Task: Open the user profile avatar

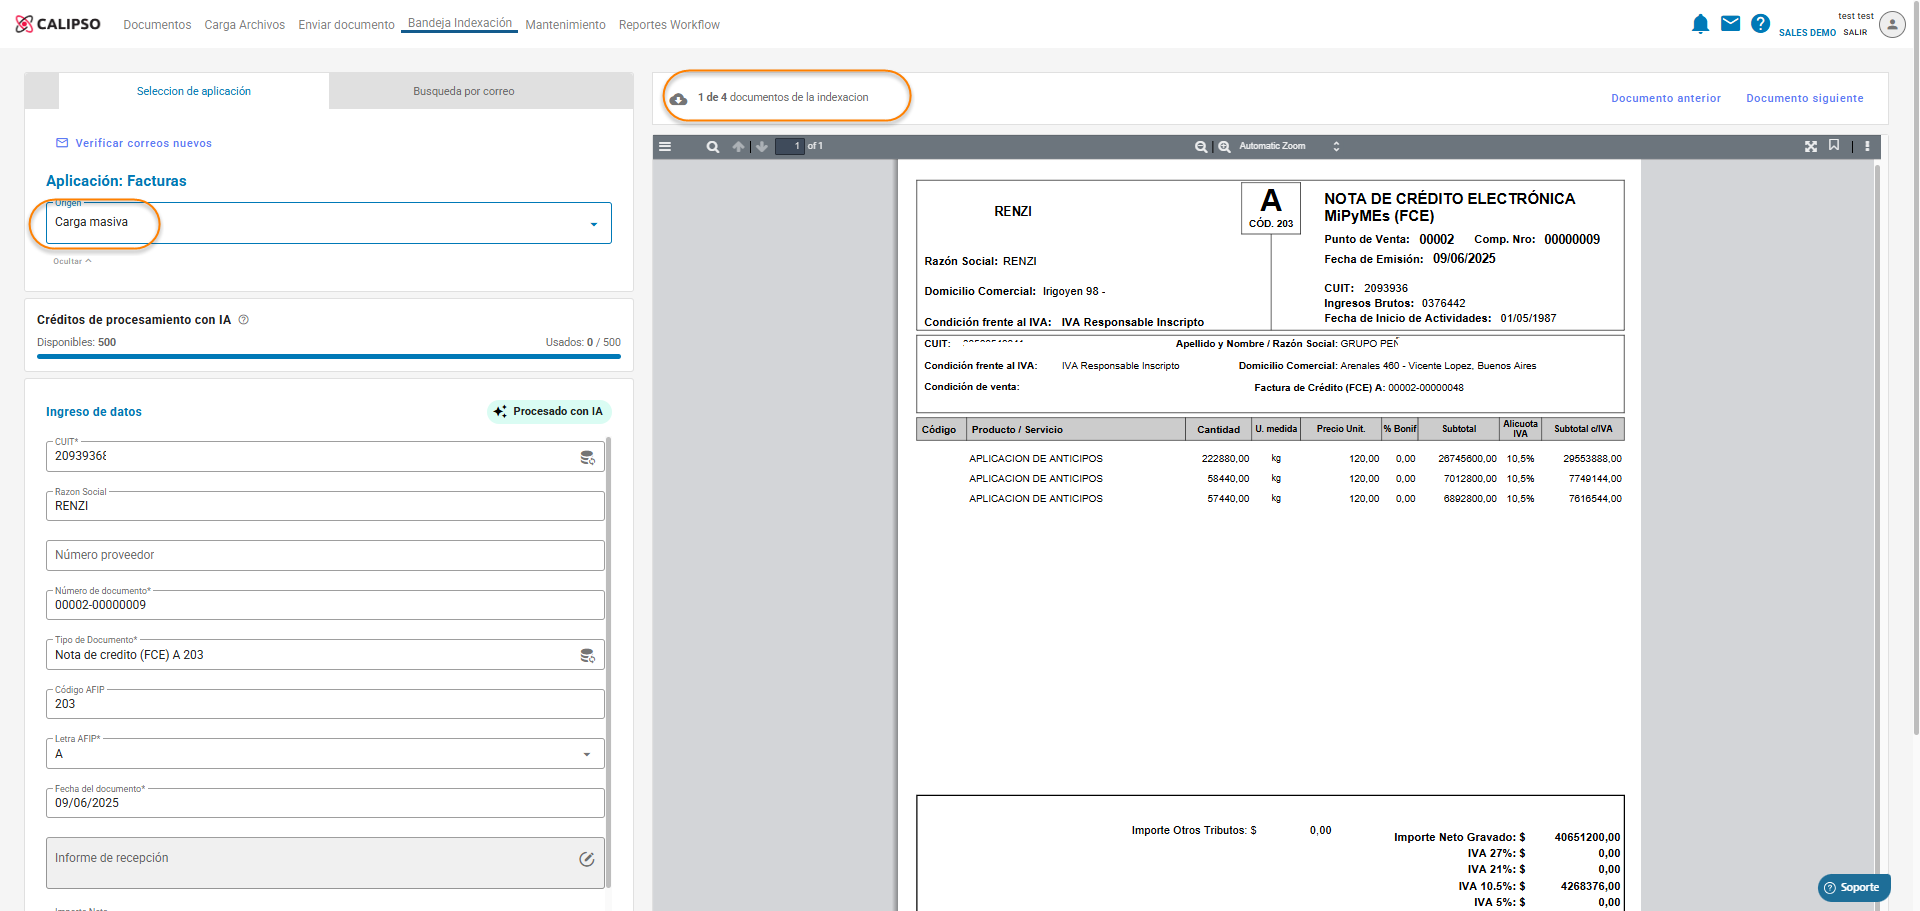Action: [1892, 24]
